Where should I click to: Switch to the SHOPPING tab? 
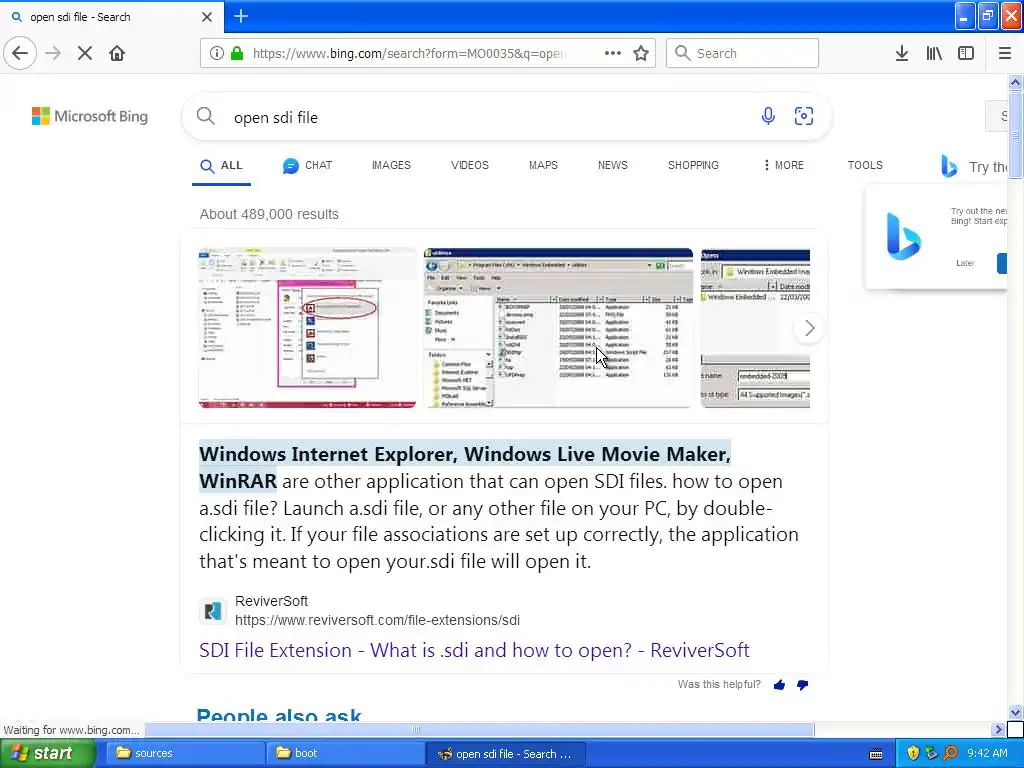(693, 165)
